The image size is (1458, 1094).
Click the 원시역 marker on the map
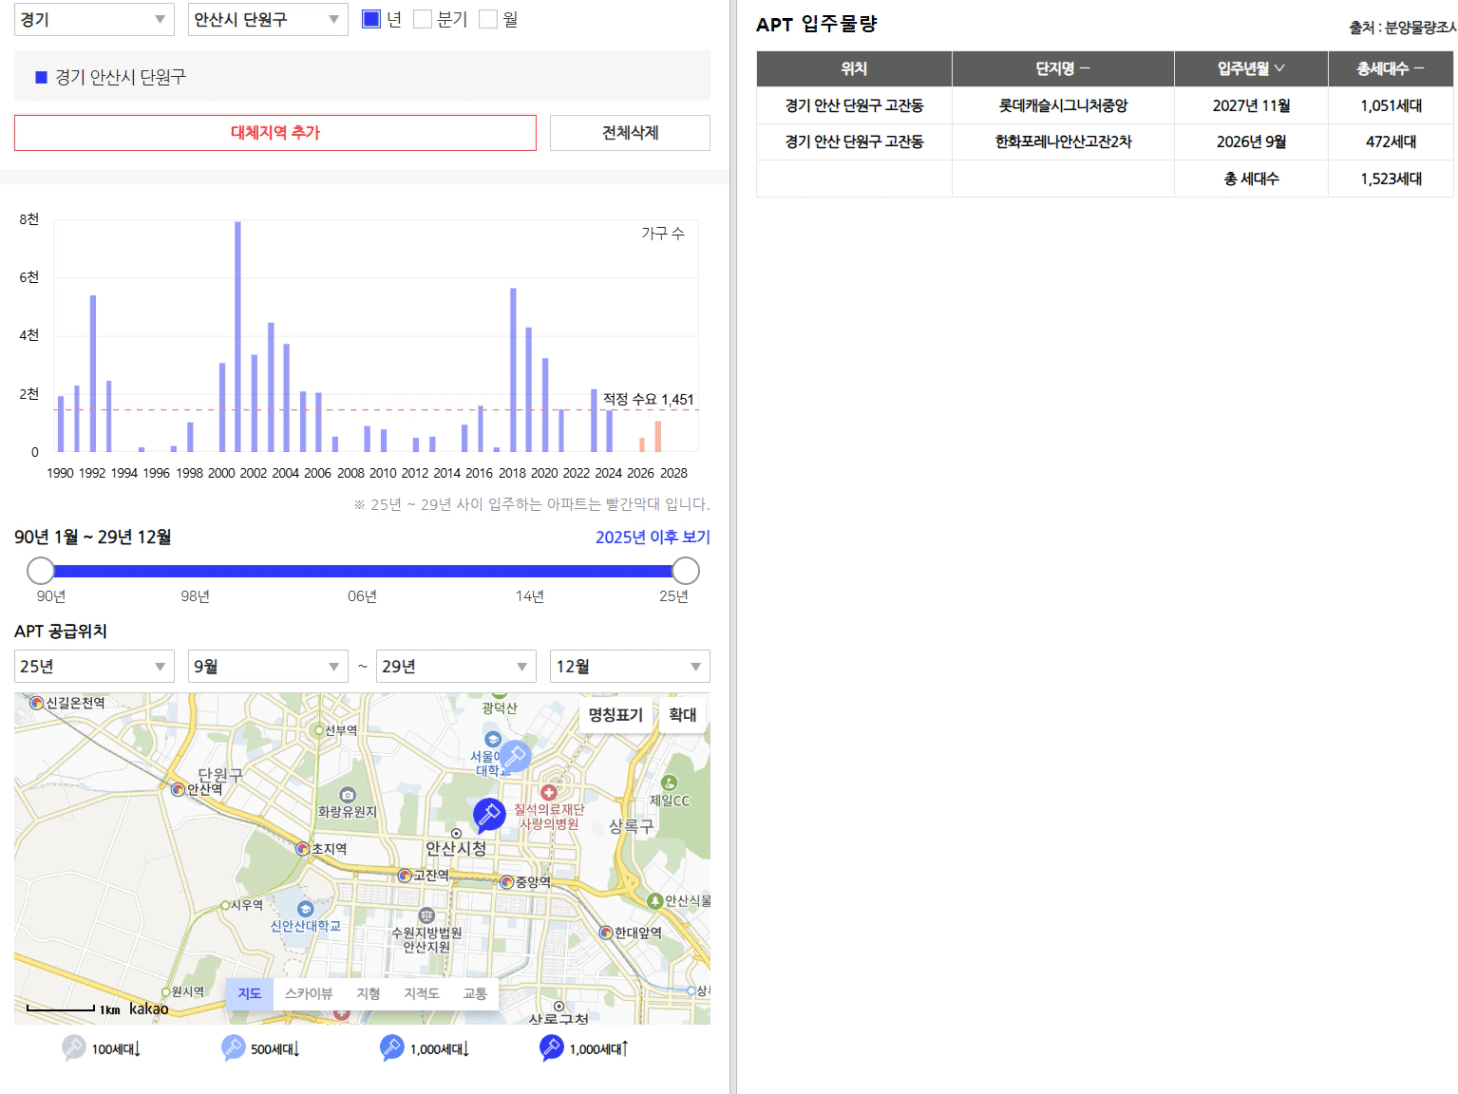pos(166,992)
